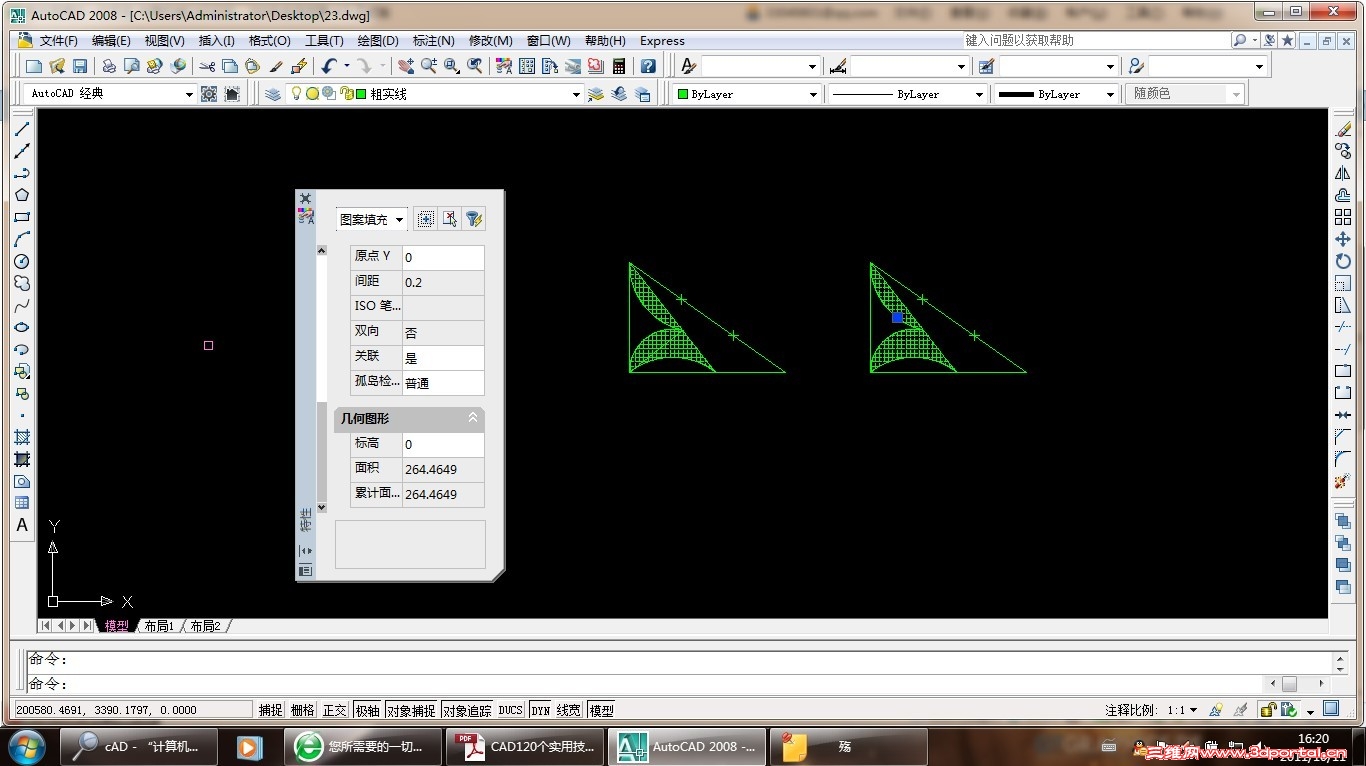Open the Windows Start menu
Screen dimensions: 1366x766
coord(26,746)
